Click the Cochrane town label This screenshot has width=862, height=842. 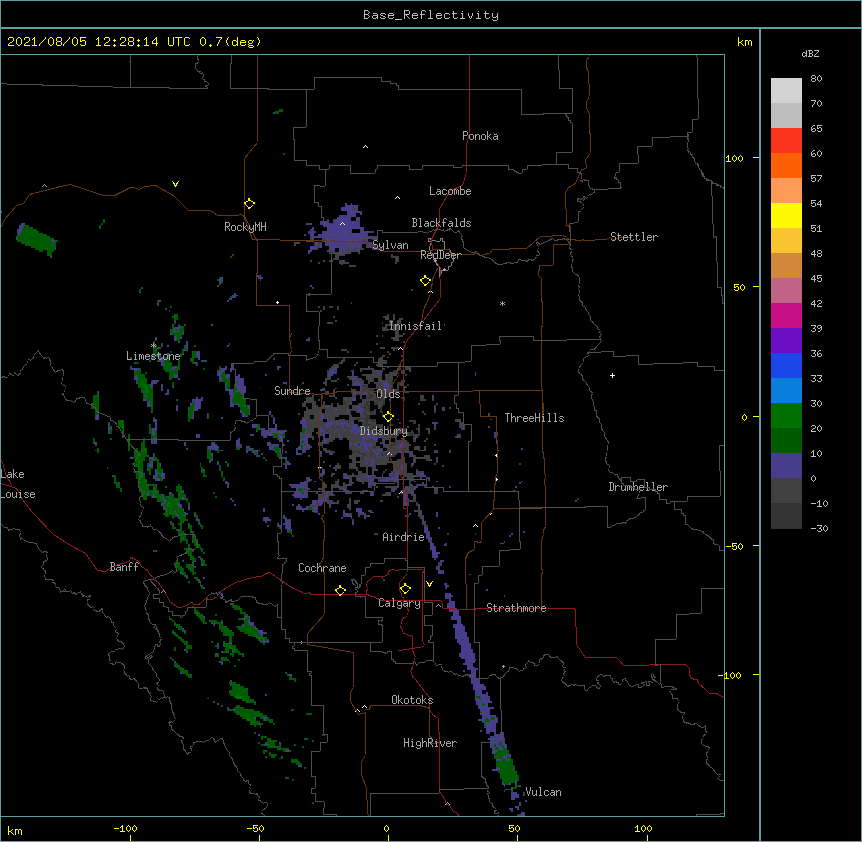(322, 568)
